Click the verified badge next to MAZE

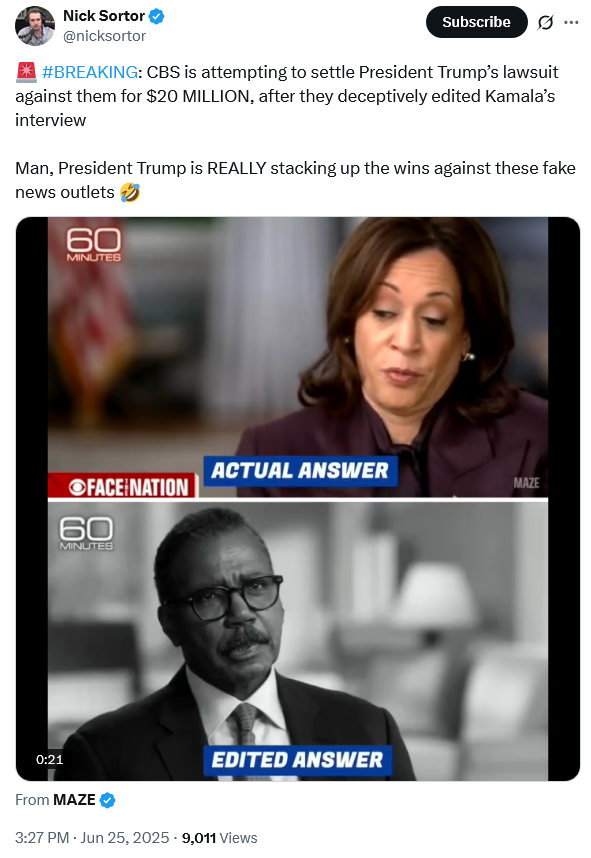[108, 801]
